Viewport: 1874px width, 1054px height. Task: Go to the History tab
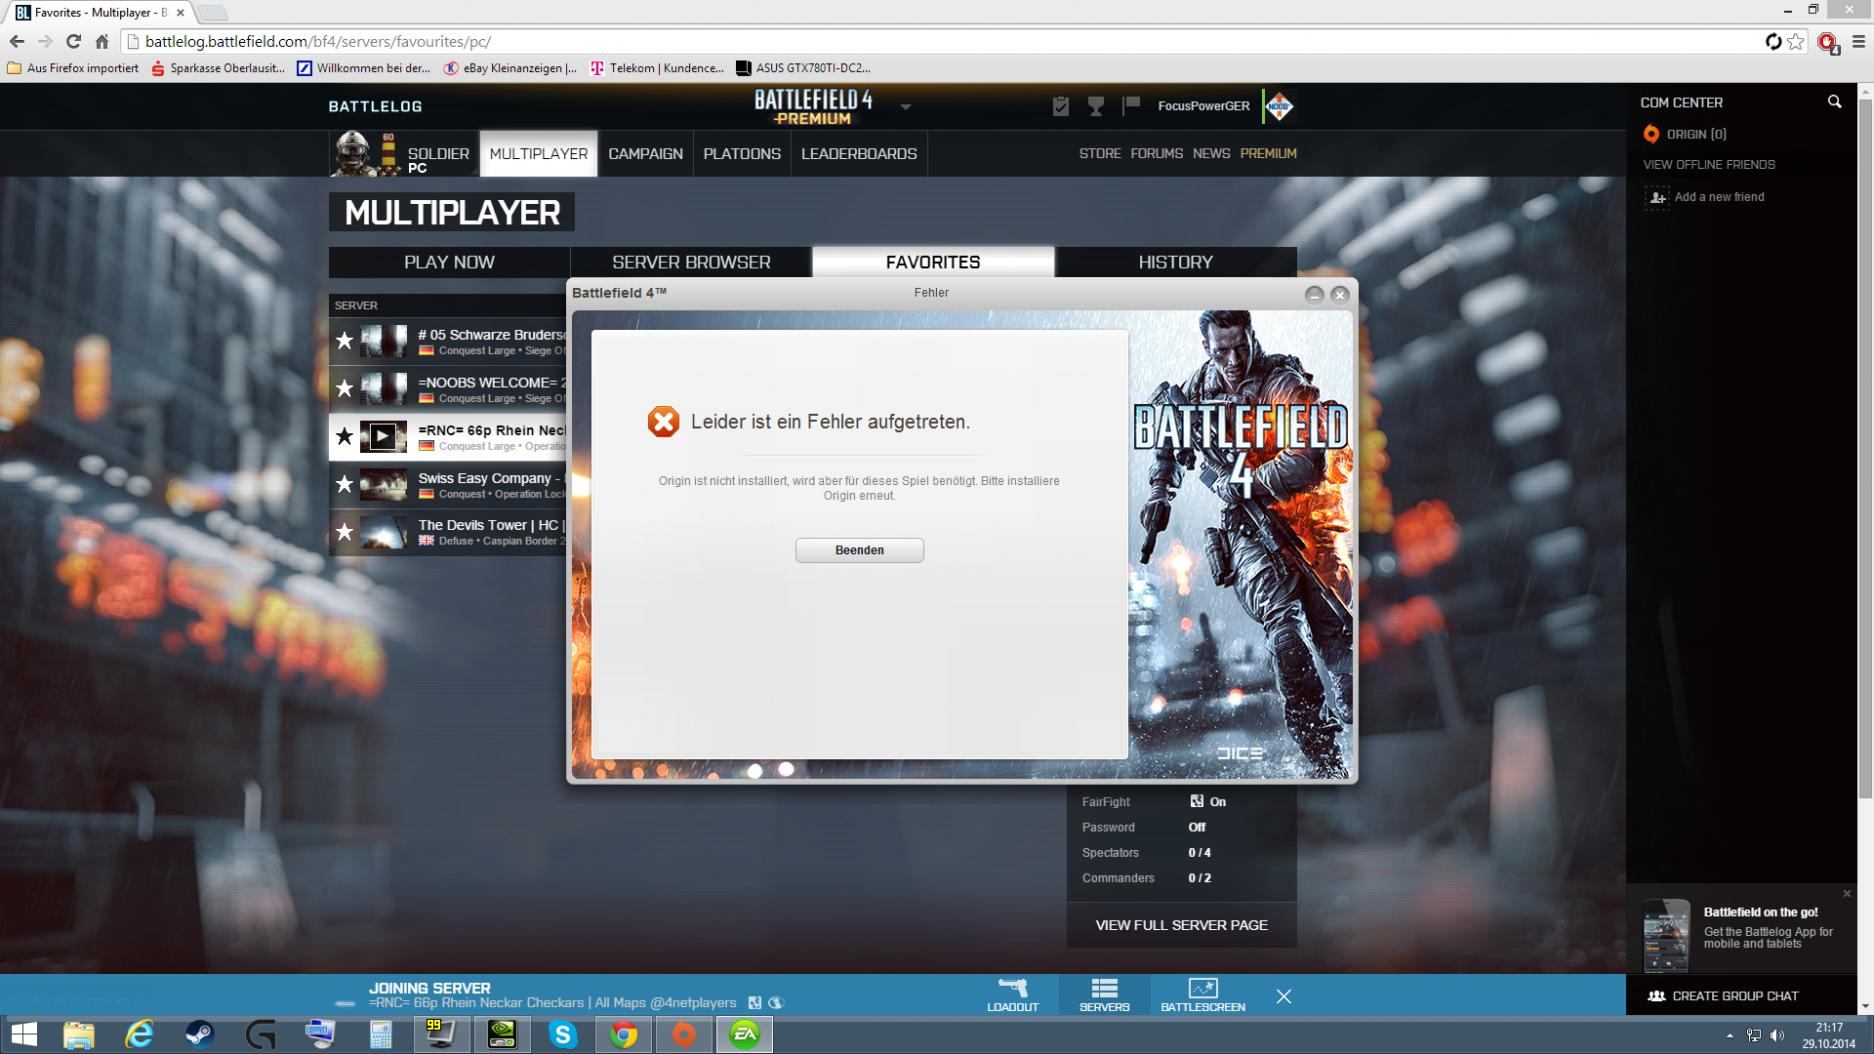click(x=1176, y=262)
